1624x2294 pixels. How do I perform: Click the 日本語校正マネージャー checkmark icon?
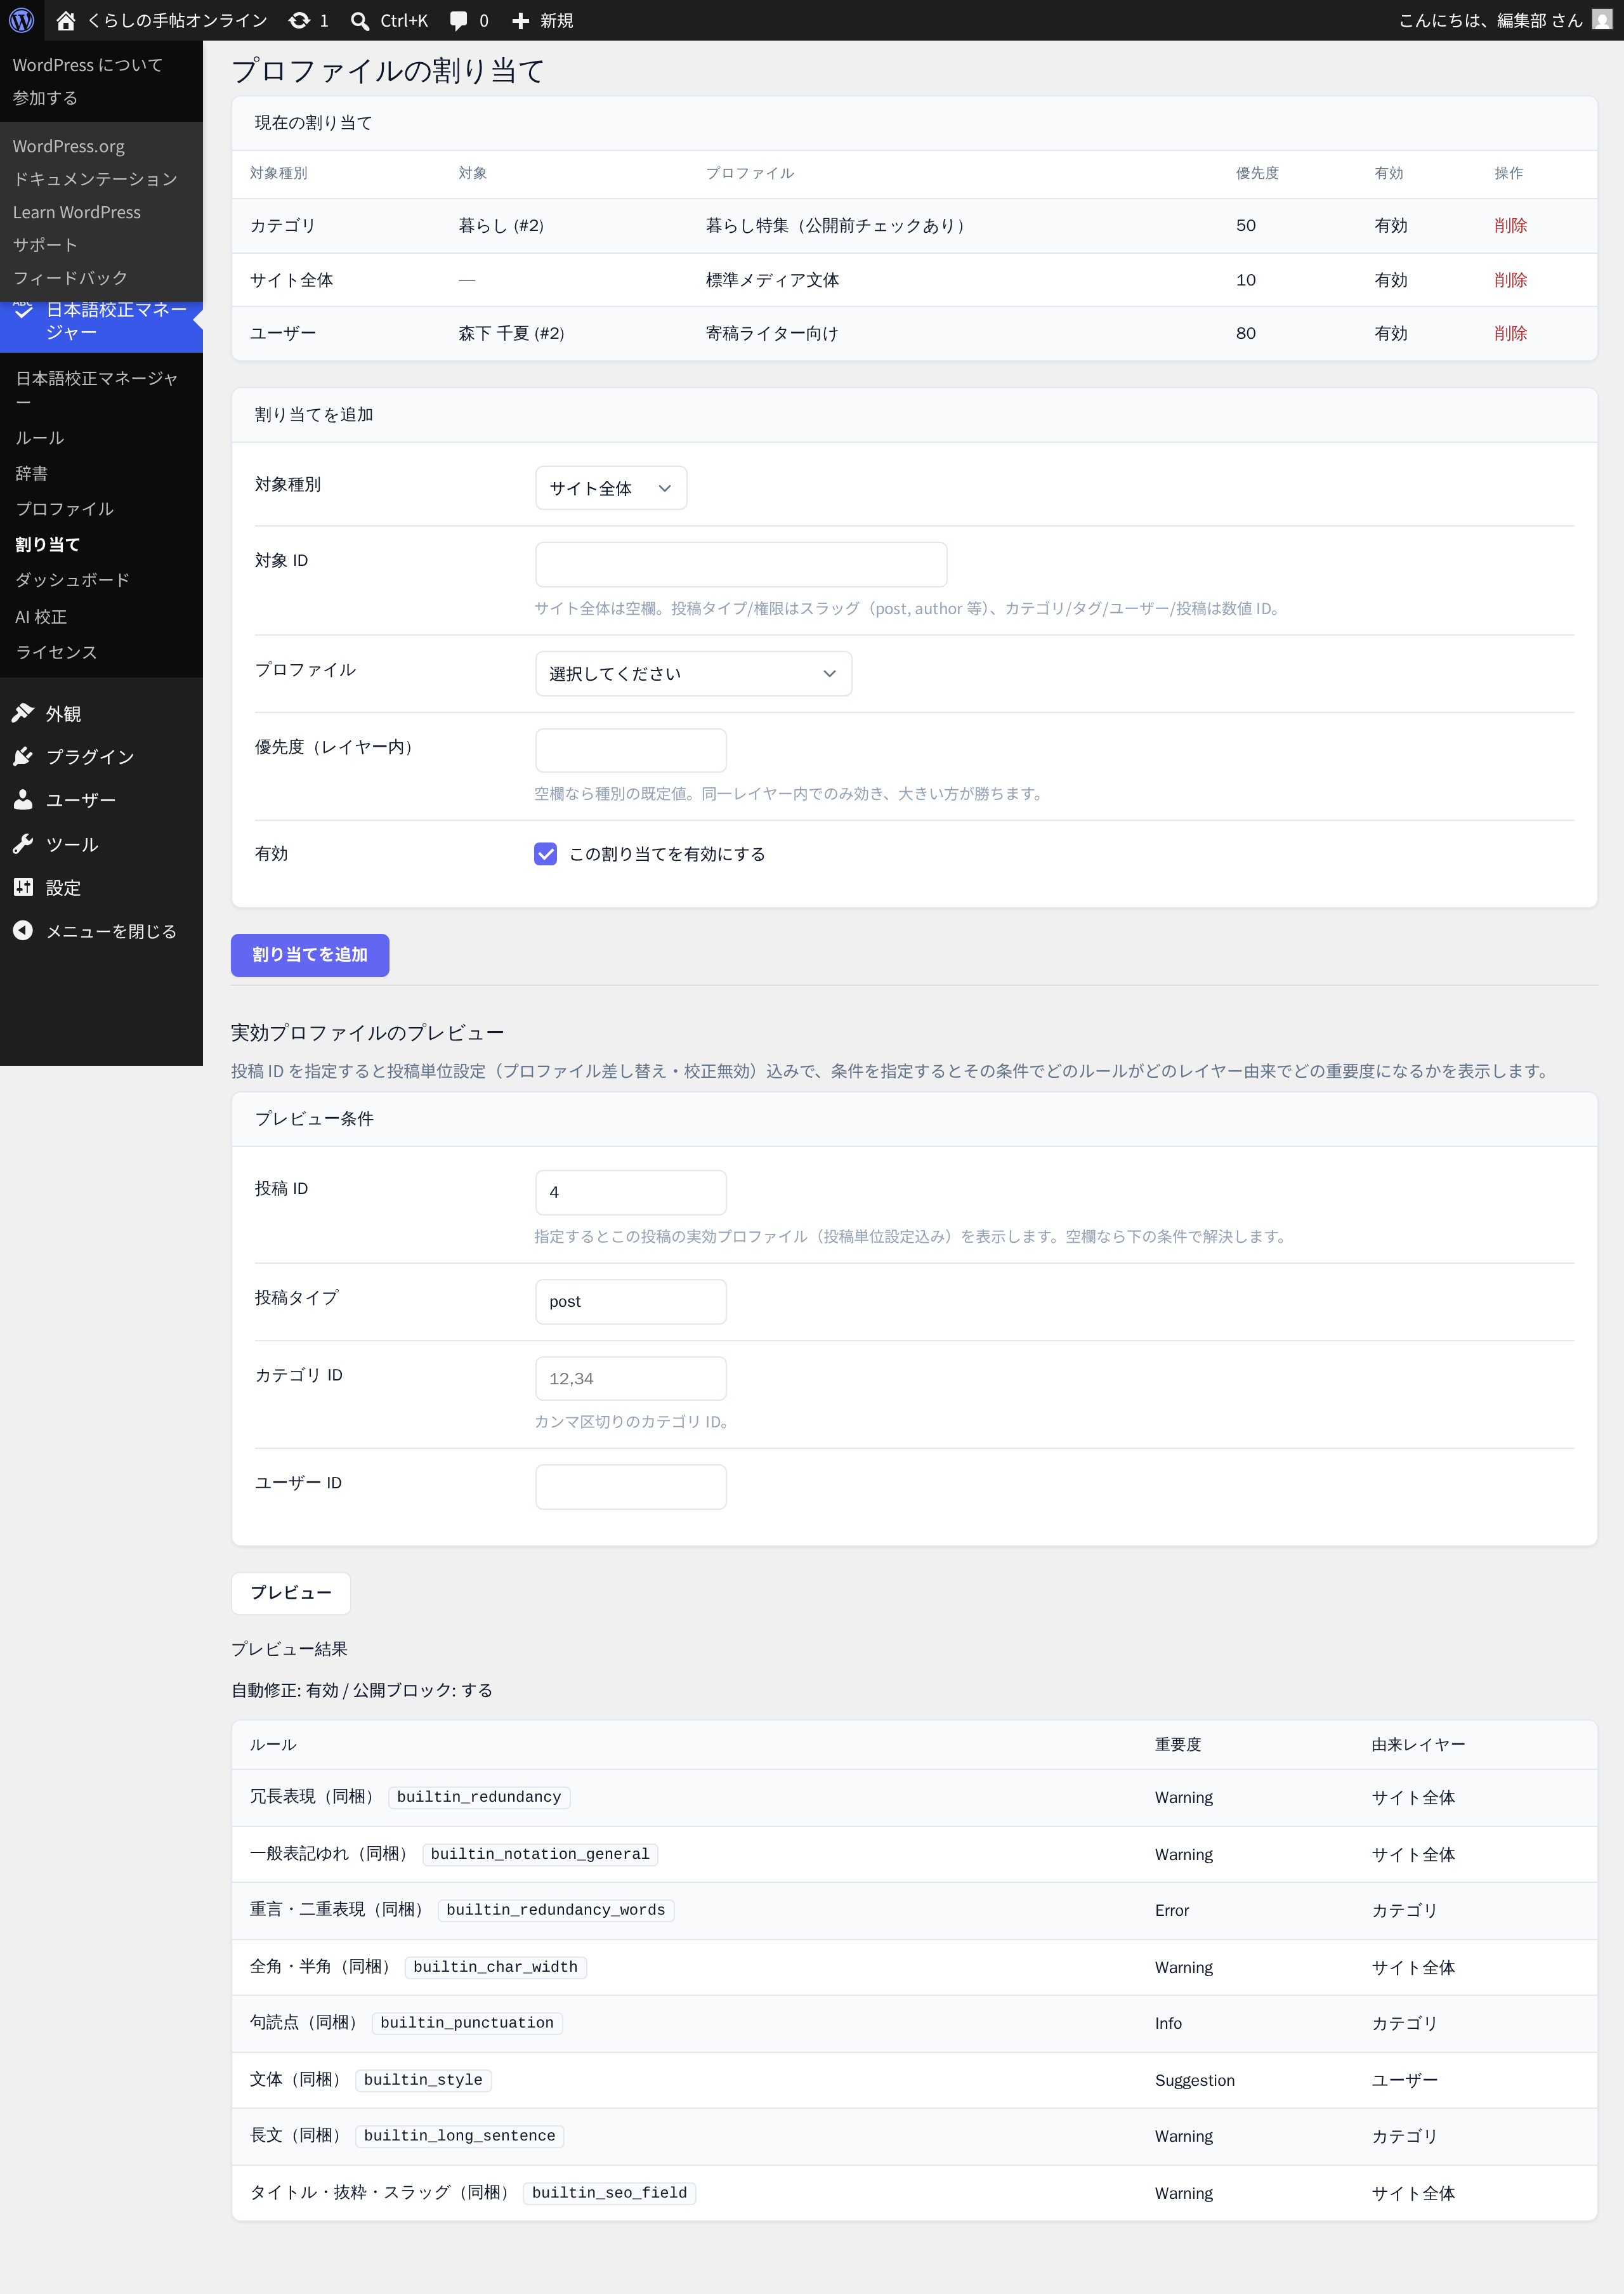23,311
